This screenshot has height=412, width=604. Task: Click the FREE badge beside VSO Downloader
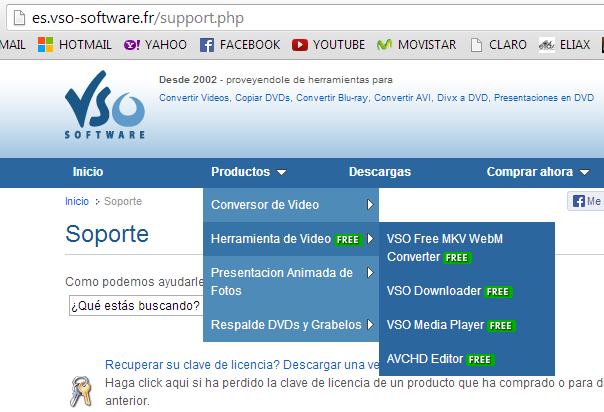498,292
